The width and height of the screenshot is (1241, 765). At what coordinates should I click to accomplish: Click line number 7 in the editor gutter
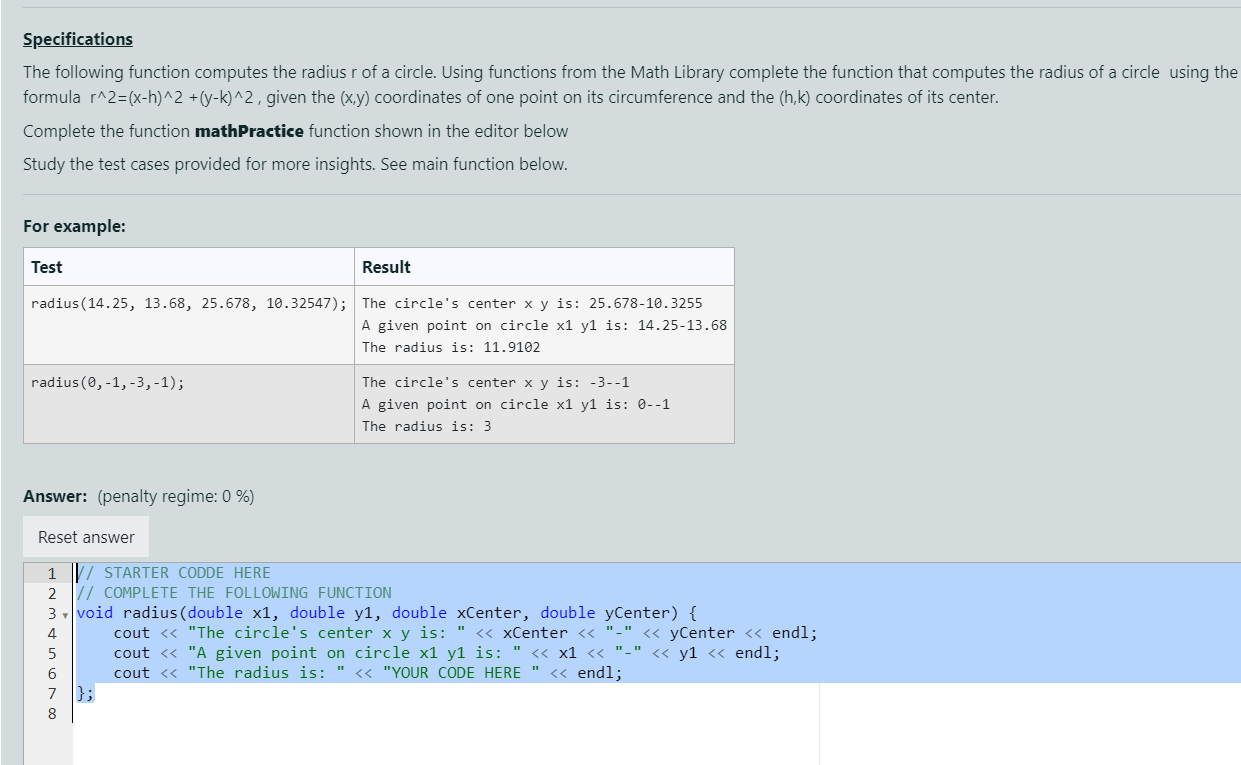tap(50, 692)
